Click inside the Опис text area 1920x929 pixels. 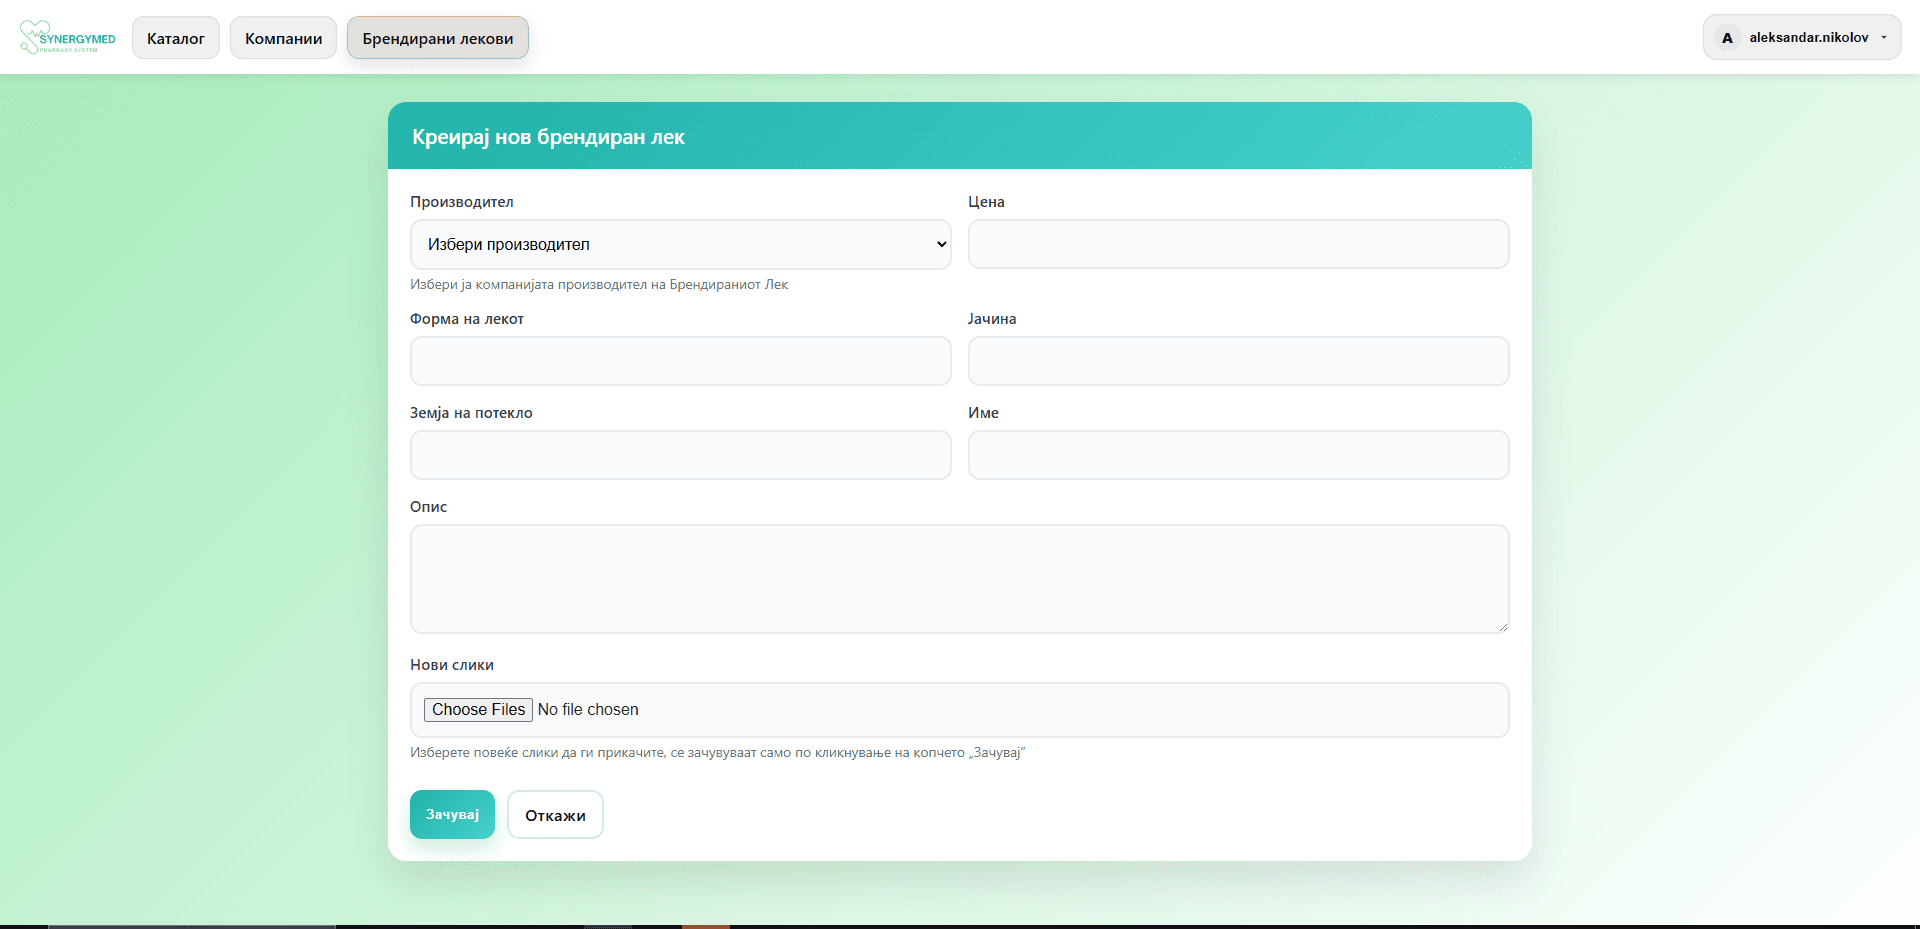coord(959,579)
